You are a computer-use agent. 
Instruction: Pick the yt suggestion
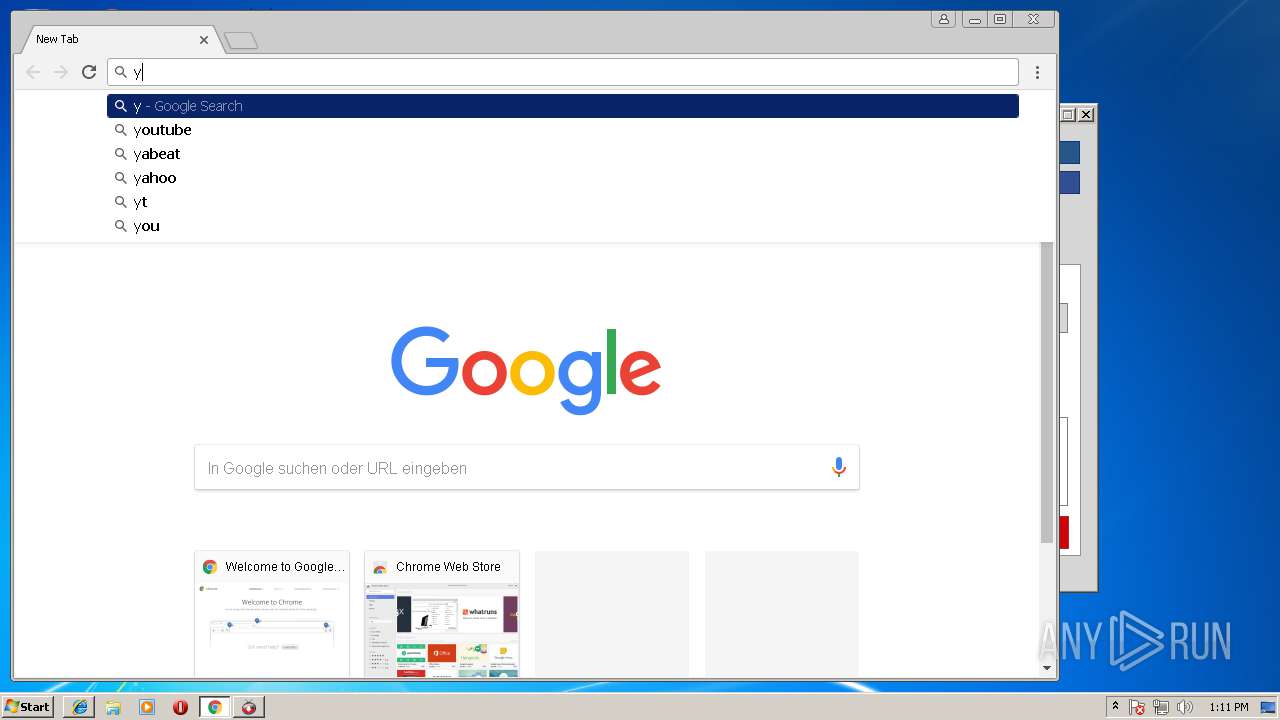coord(563,202)
